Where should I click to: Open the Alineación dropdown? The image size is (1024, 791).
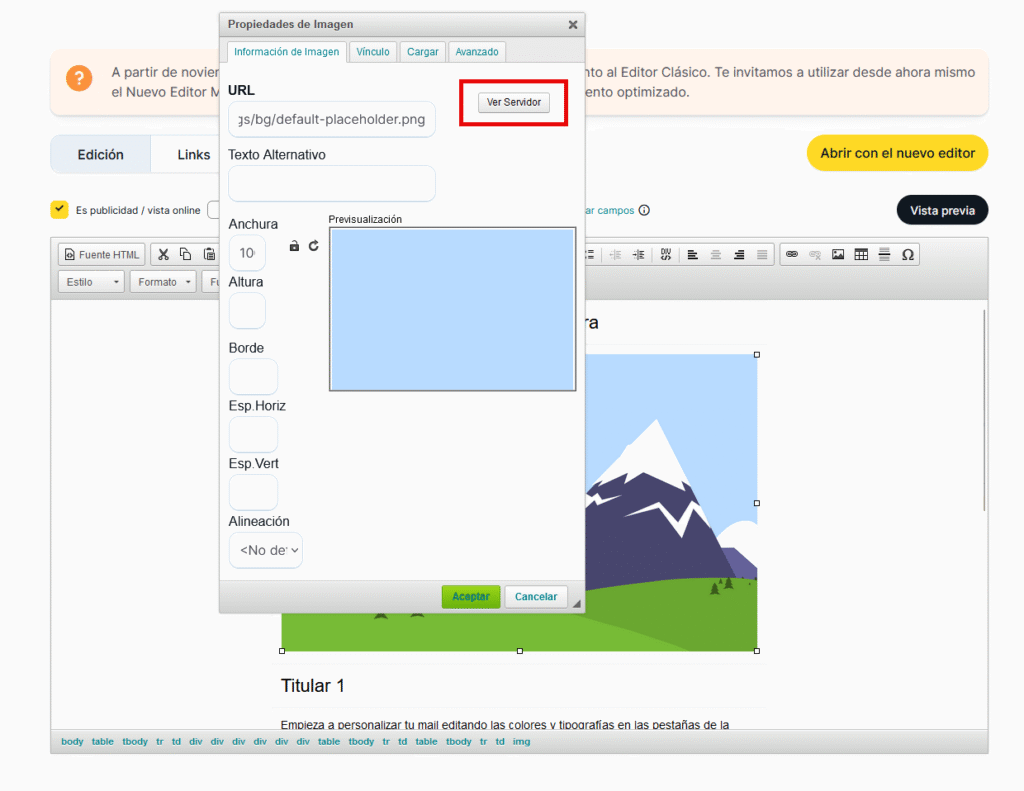[x=265, y=550]
